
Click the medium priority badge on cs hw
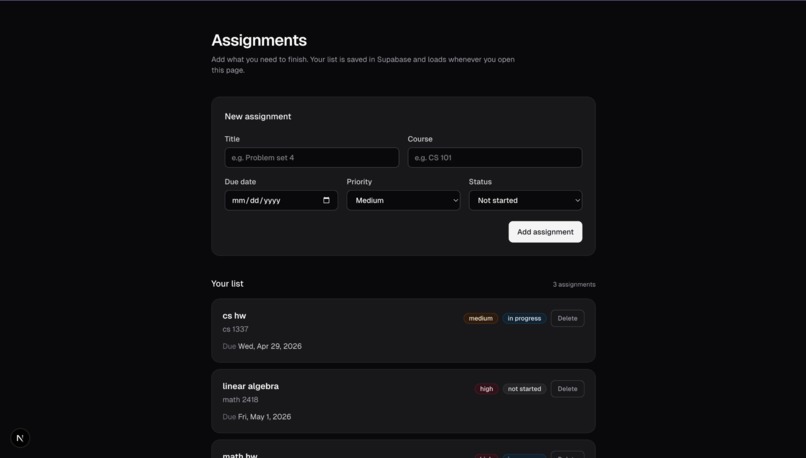click(481, 318)
